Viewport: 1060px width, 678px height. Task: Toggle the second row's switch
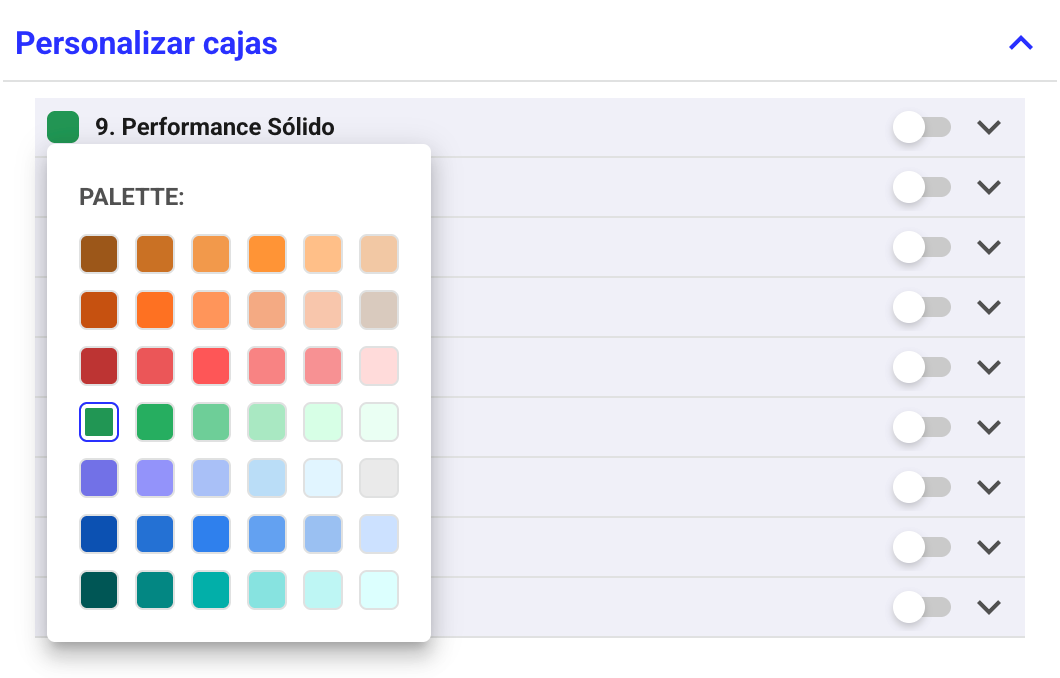(921, 187)
